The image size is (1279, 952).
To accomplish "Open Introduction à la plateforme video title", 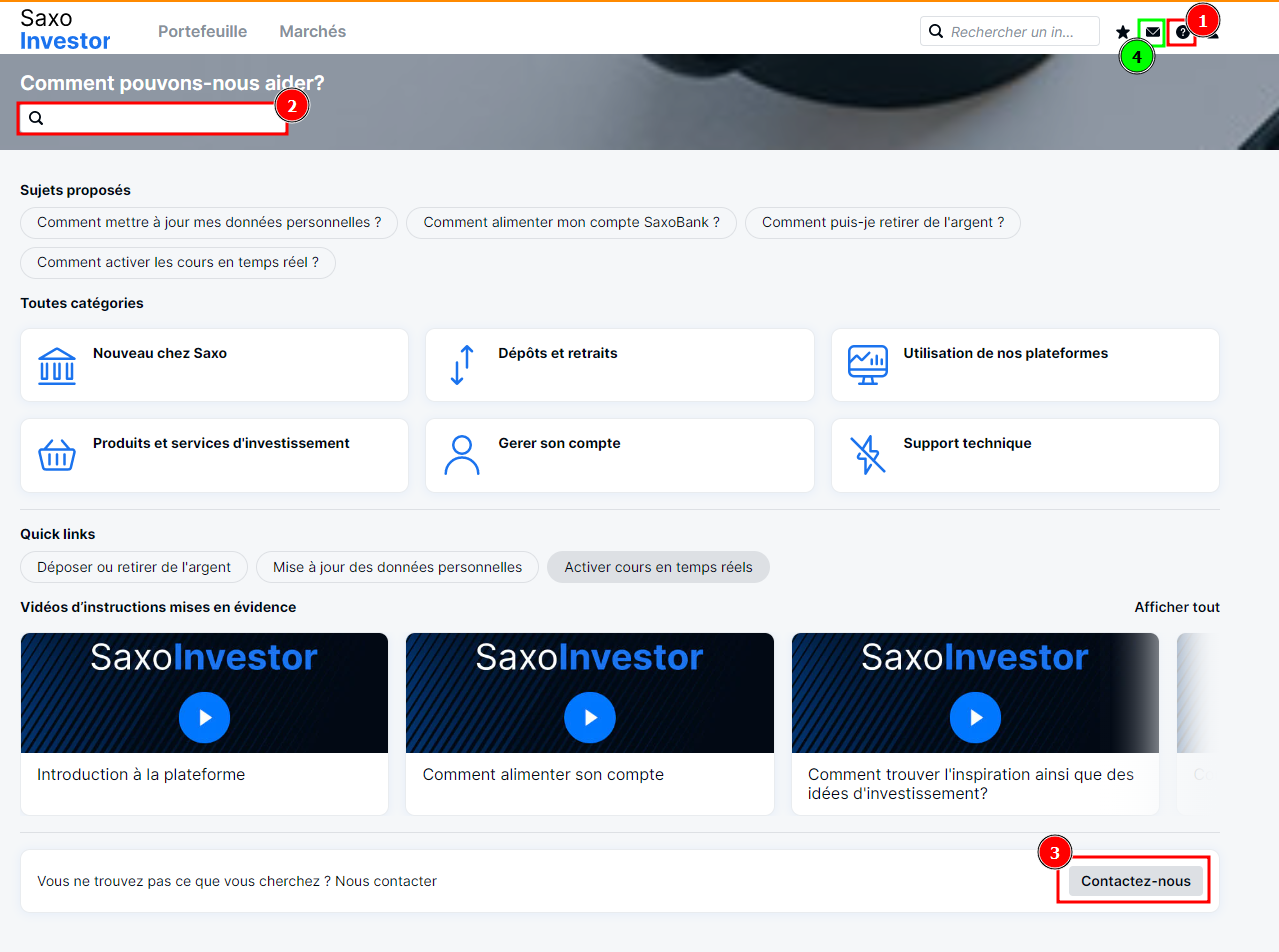I will (141, 774).
